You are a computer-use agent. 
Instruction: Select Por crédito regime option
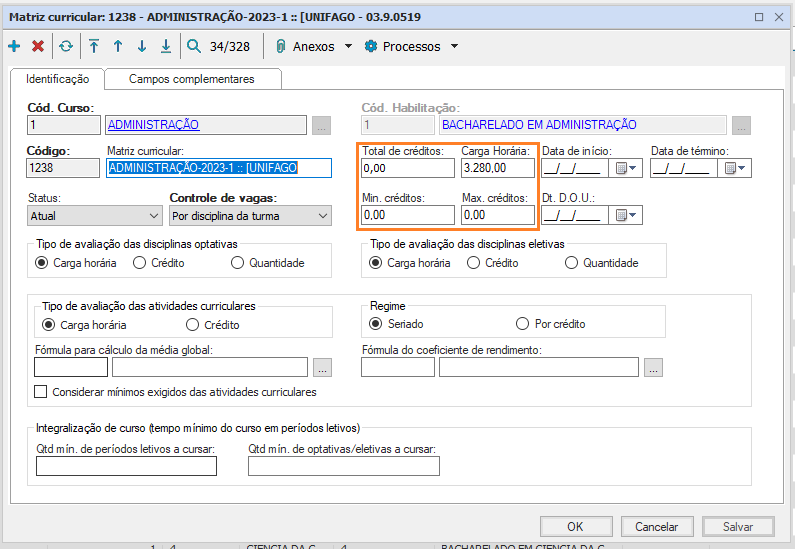tap(522, 324)
